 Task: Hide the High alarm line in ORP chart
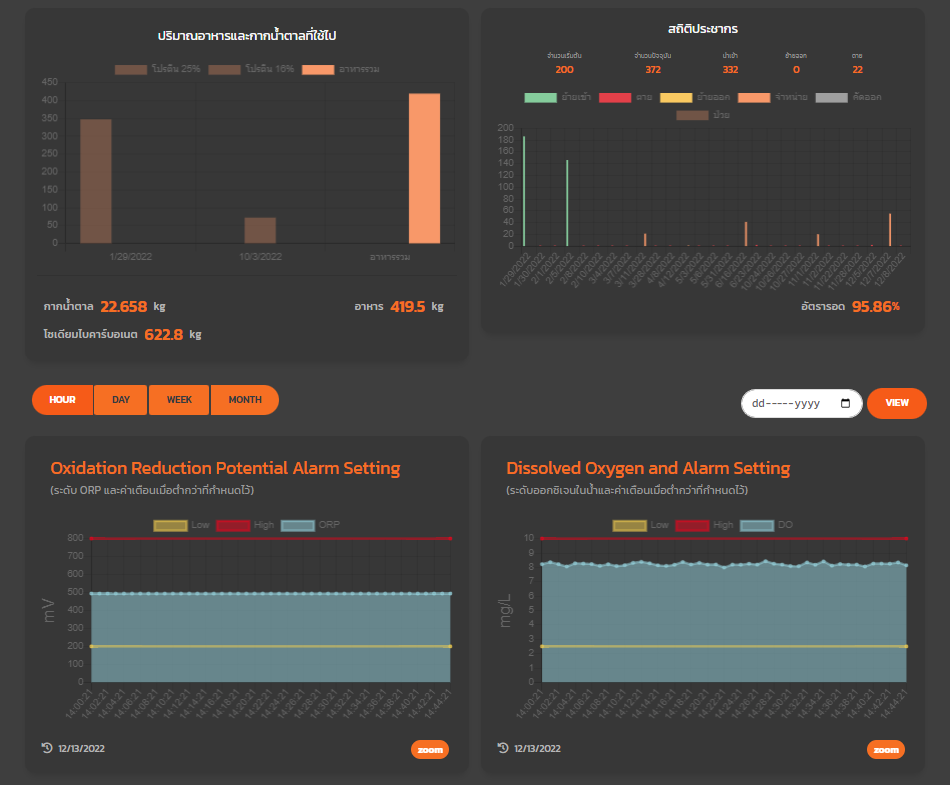[232, 525]
